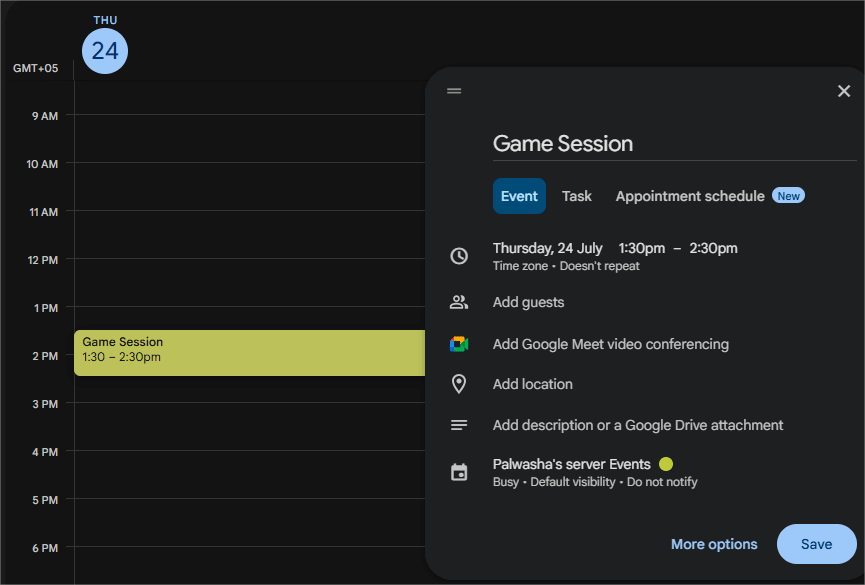
Task: Click the Google Meet camera icon
Action: pos(459,344)
